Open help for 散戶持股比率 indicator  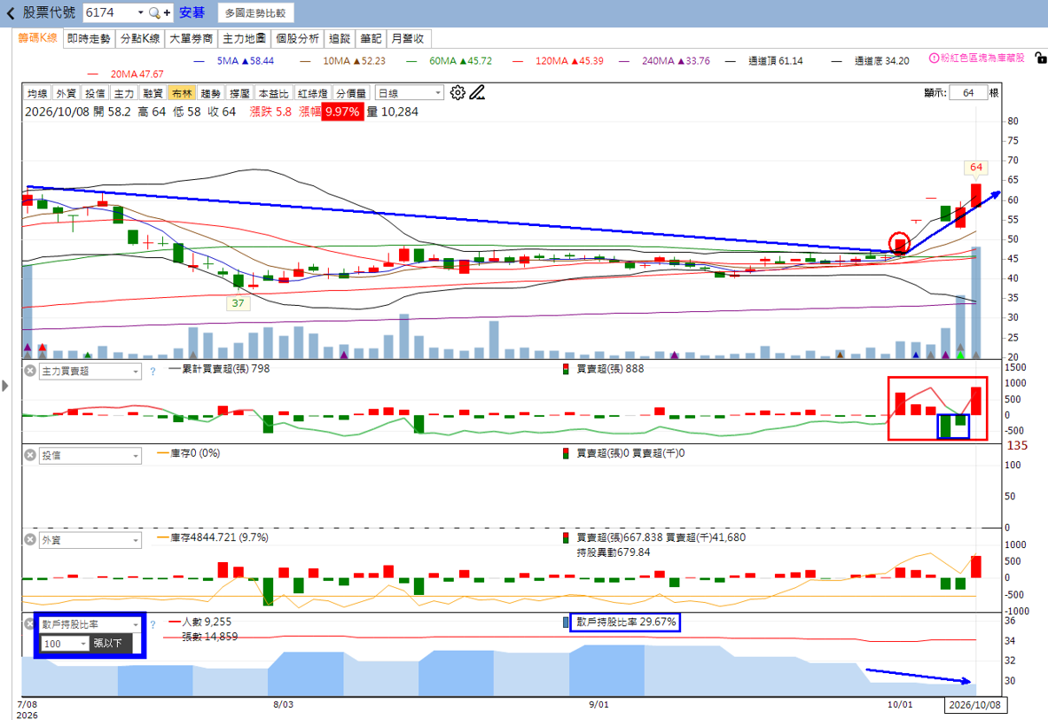coord(152,624)
